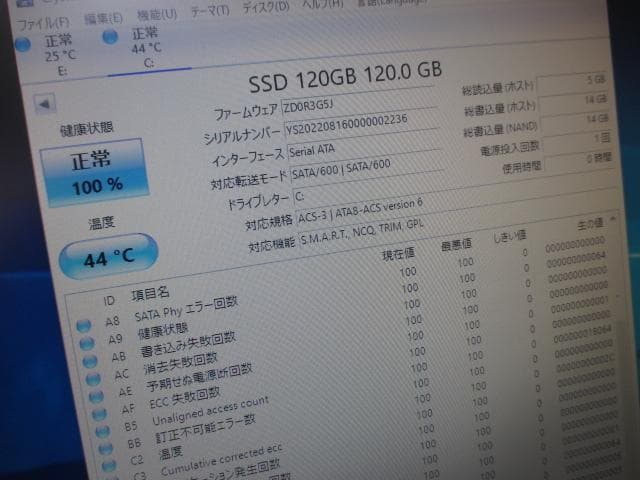Open the ファイル(F) menu

point(43,24)
